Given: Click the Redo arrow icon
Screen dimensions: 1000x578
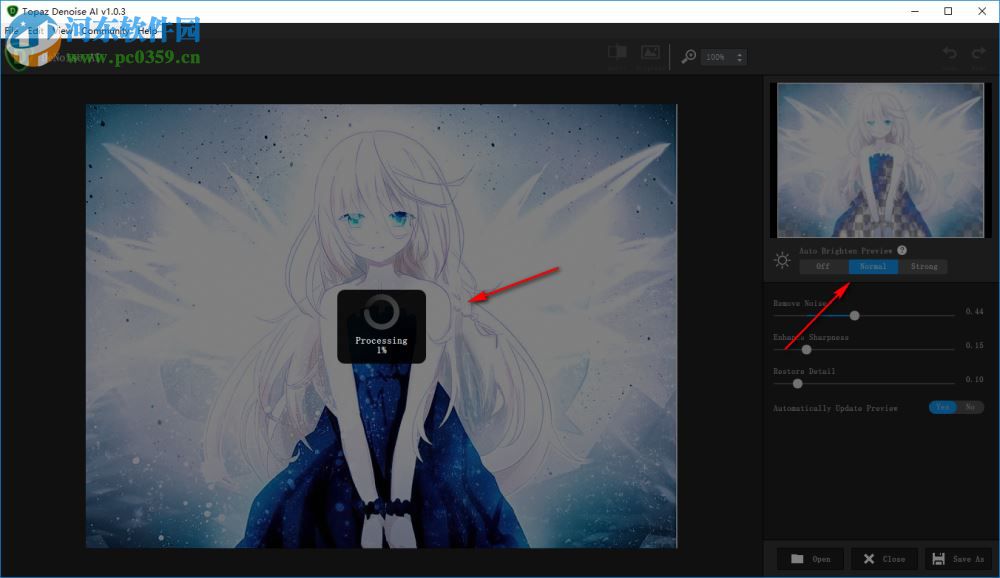Looking at the screenshot, I should 977,52.
